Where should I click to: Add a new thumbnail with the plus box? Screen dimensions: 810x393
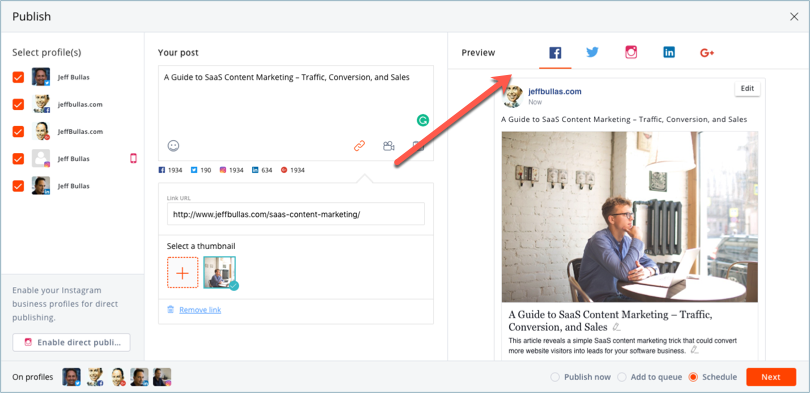coord(183,272)
